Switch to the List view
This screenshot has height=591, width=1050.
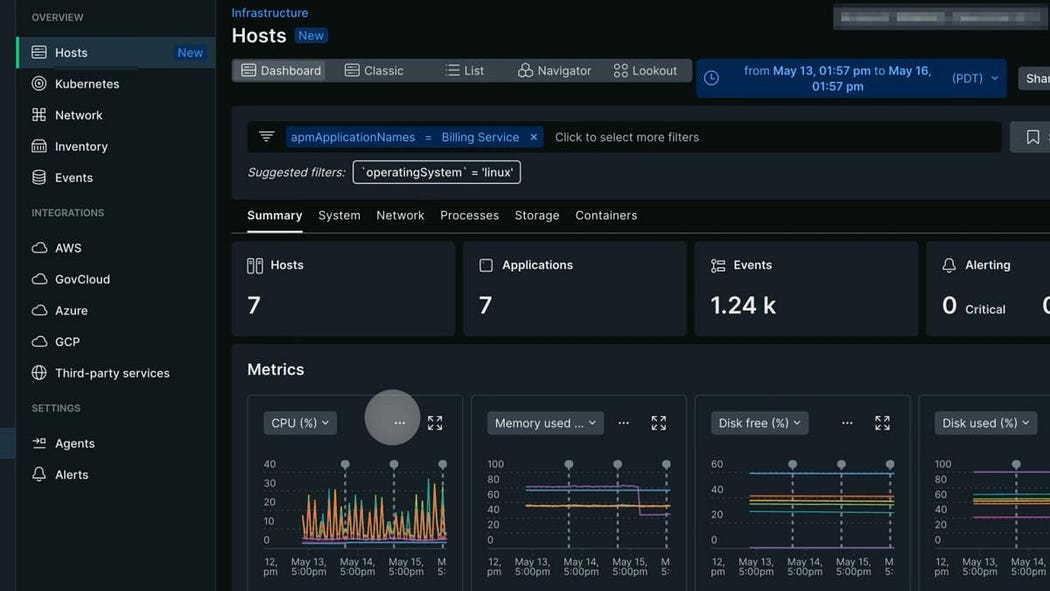(x=464, y=71)
